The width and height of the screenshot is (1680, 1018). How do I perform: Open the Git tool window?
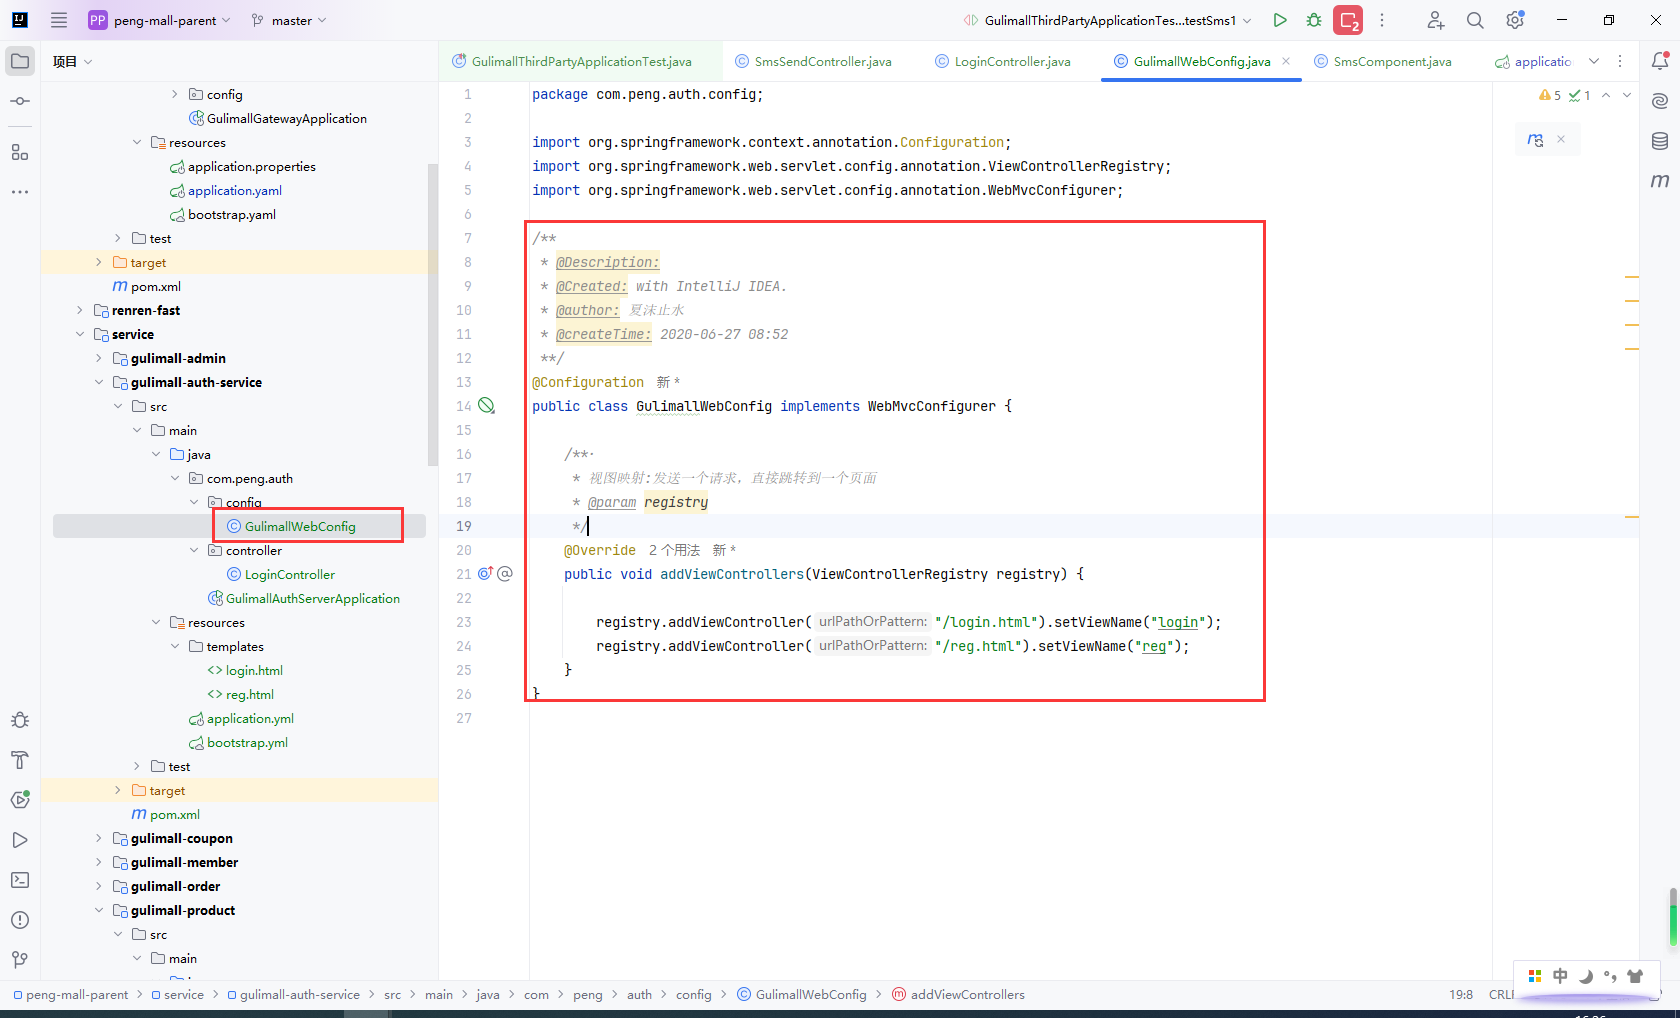coord(20,960)
